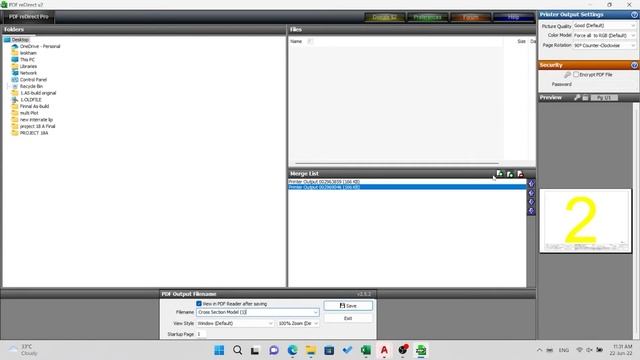The width and height of the screenshot is (640, 360).
Task: Click the Donate button in top bar
Action: click(384, 17)
